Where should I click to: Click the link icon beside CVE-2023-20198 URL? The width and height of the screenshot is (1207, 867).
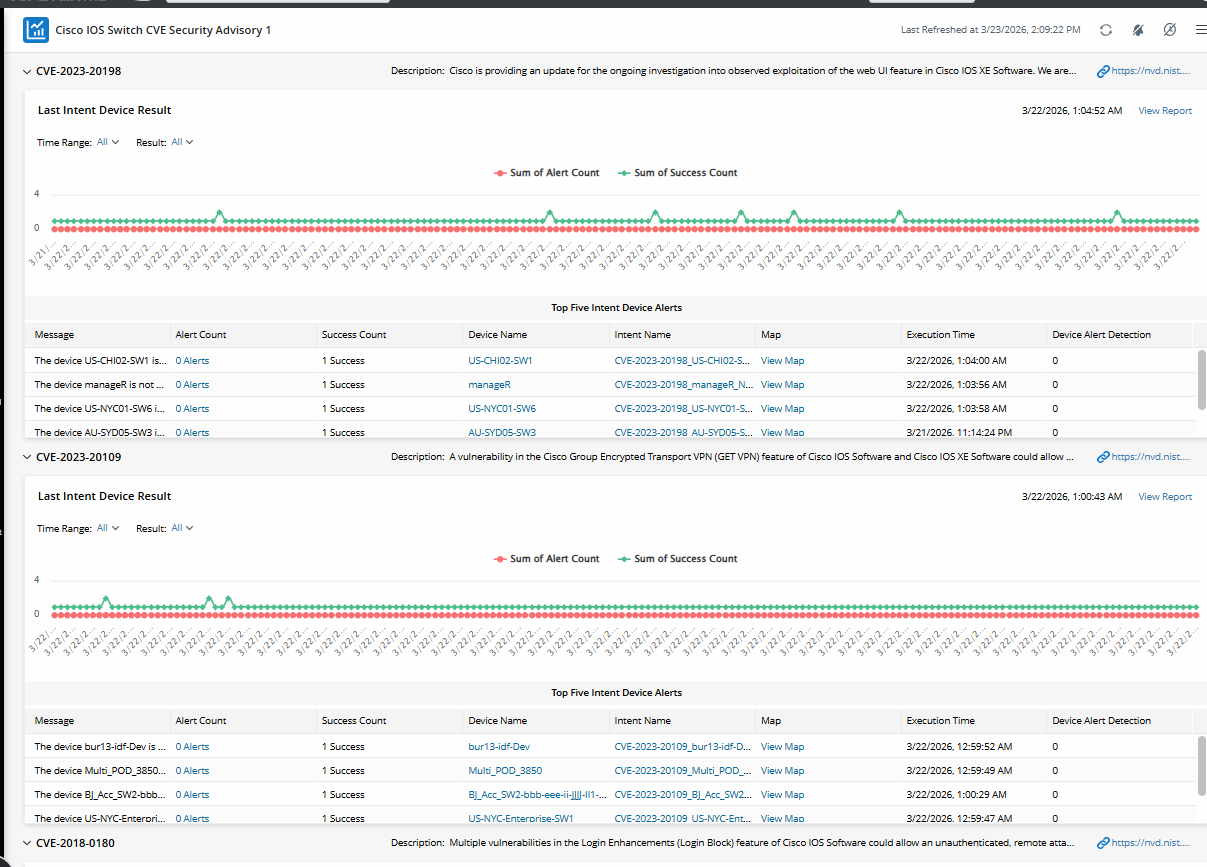[1103, 71]
